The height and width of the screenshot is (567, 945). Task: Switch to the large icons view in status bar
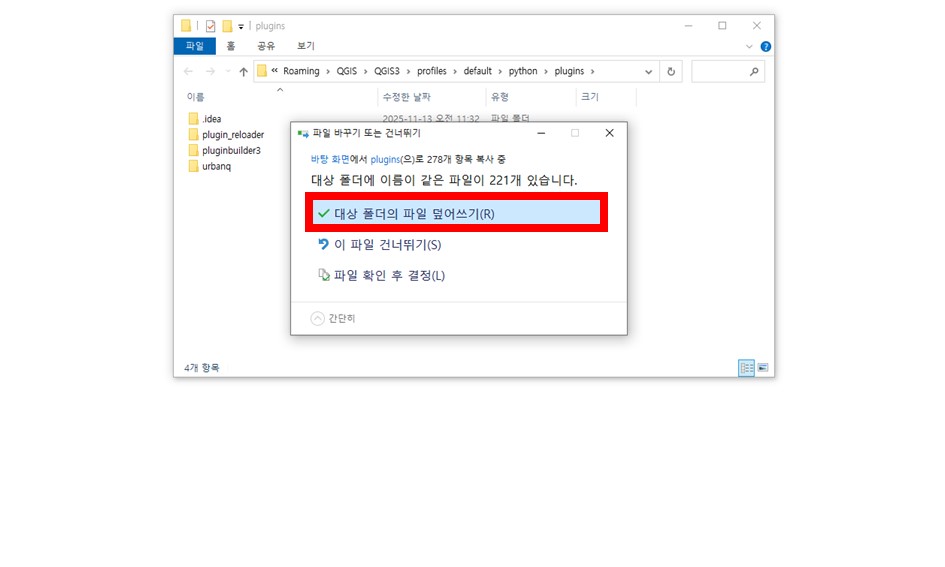pos(763,368)
